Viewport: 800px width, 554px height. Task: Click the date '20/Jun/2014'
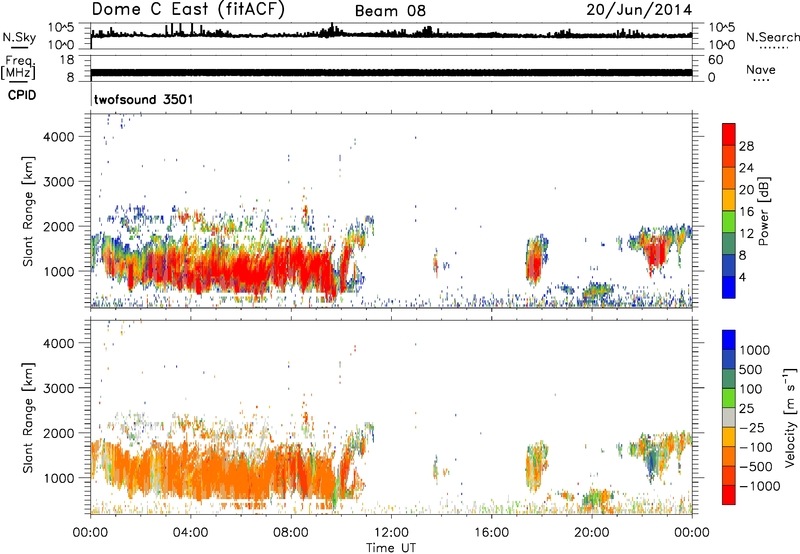click(x=639, y=10)
